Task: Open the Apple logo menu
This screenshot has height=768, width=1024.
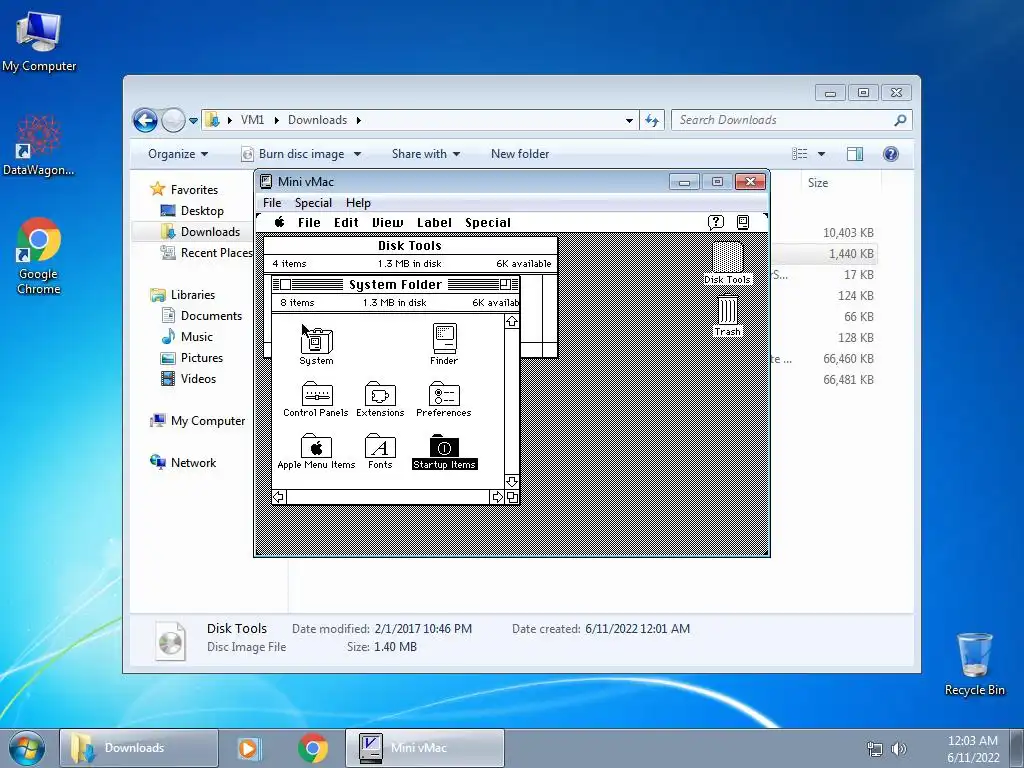Action: pos(280,222)
